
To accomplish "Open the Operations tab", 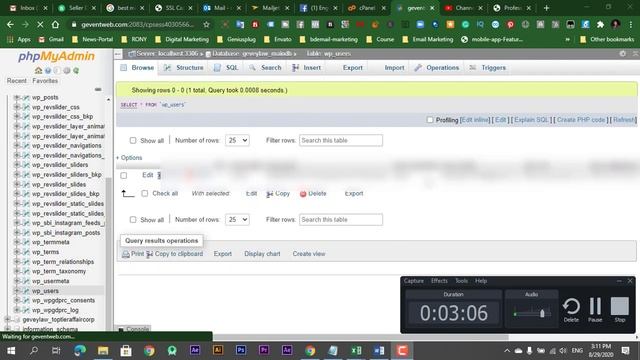I will coord(437,68).
